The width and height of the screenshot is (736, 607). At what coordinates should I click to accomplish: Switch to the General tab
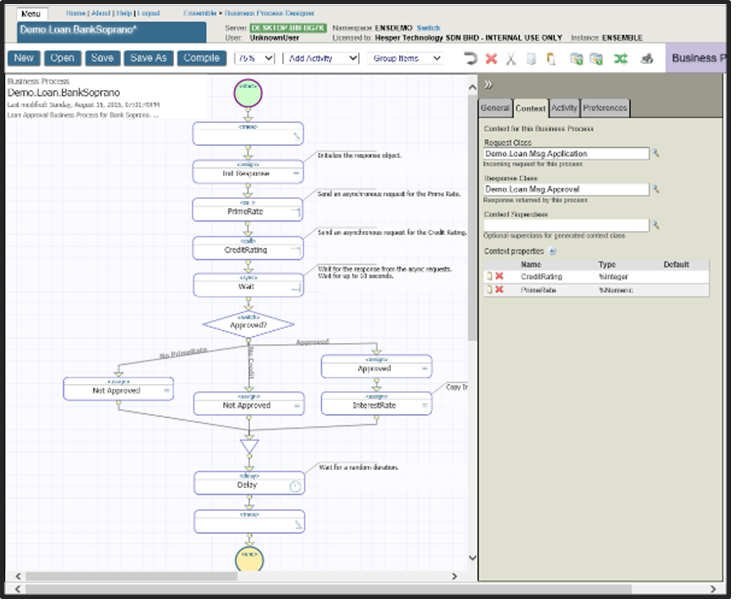(495, 108)
